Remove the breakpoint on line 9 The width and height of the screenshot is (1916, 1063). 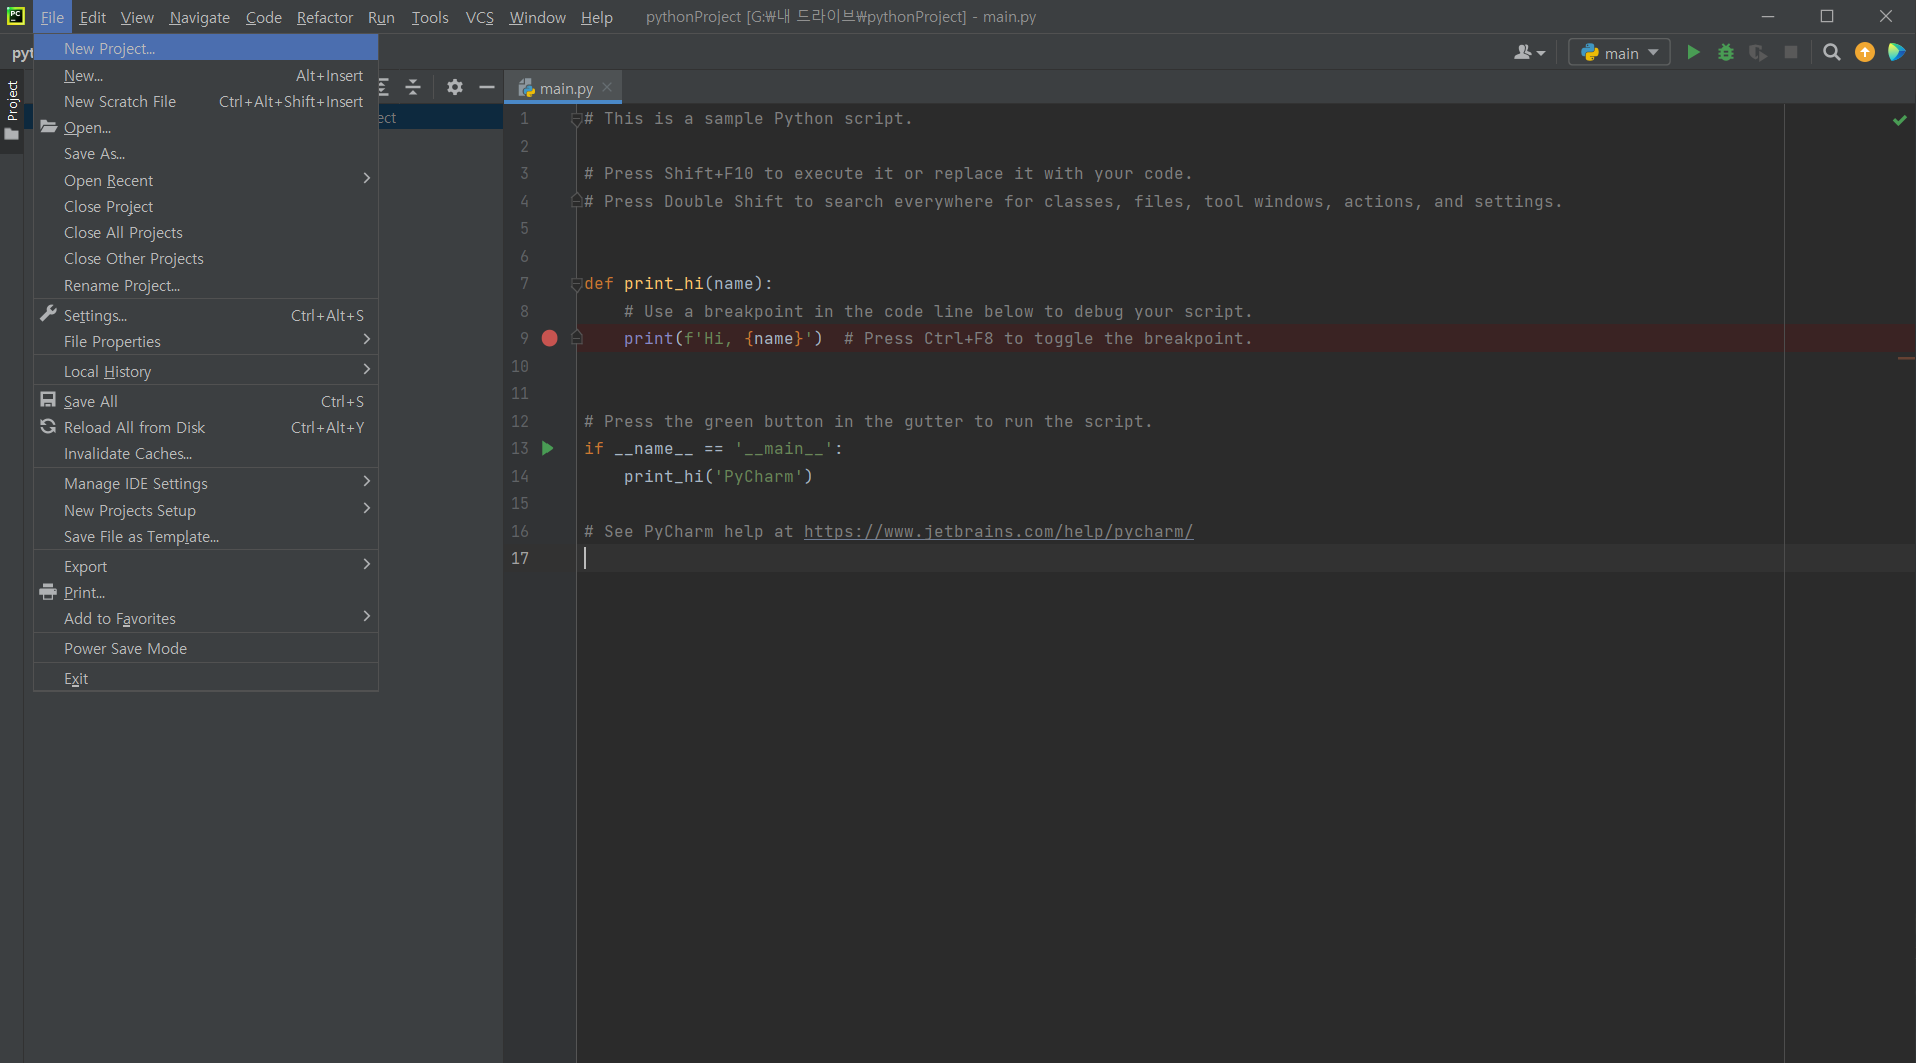click(549, 338)
